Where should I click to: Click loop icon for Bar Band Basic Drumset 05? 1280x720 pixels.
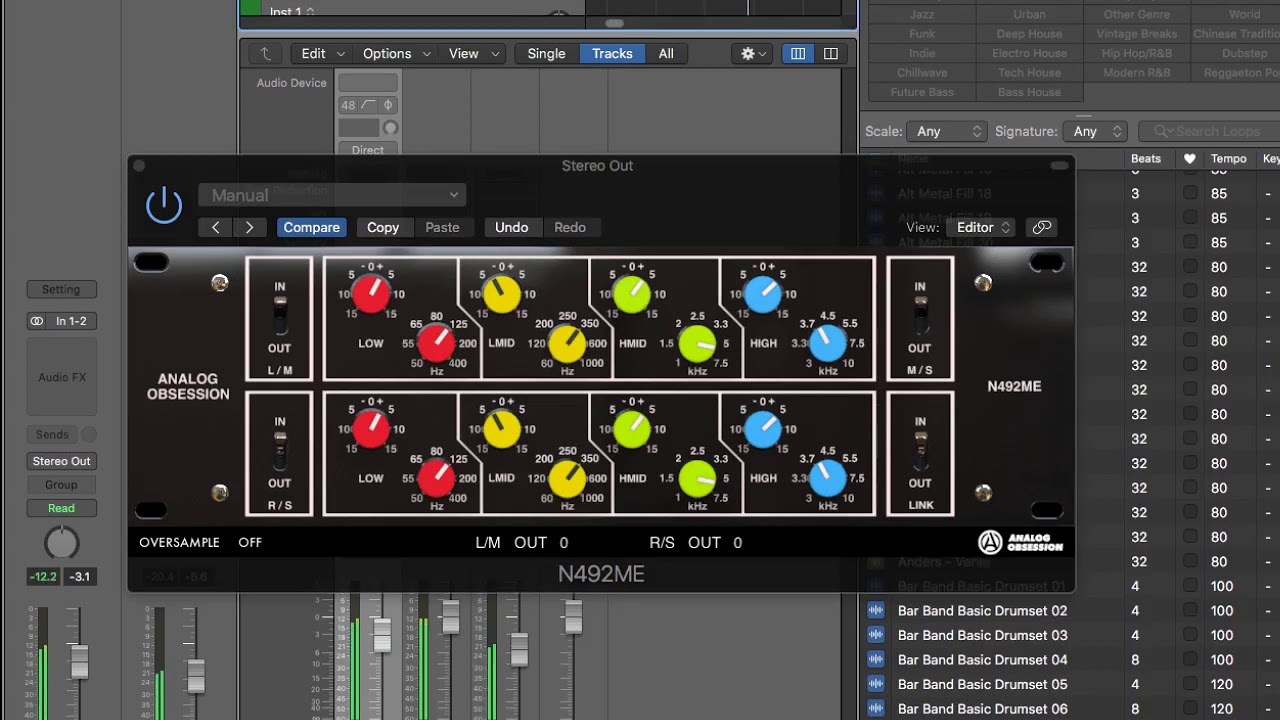[876, 684]
